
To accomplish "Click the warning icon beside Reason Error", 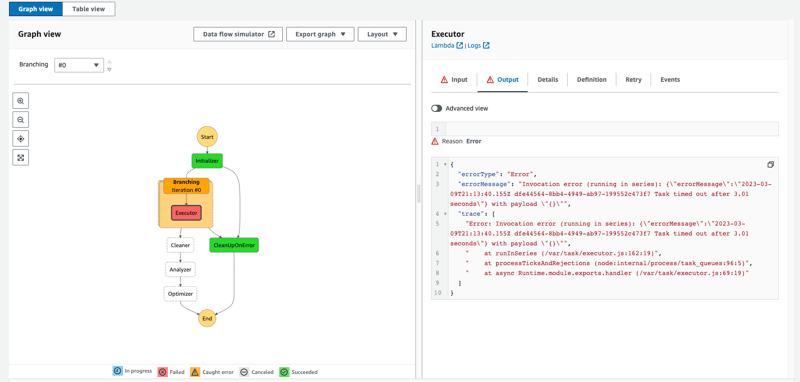I will click(x=435, y=141).
